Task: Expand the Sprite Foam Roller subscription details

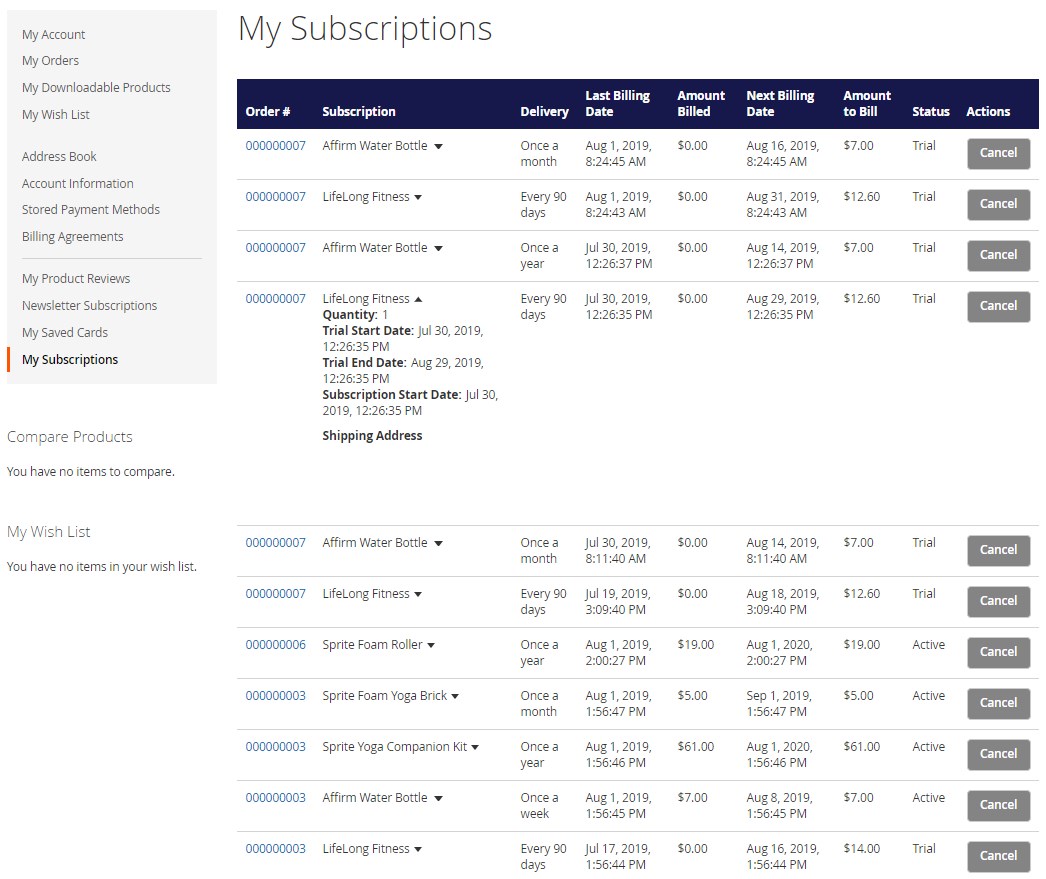Action: (x=431, y=646)
